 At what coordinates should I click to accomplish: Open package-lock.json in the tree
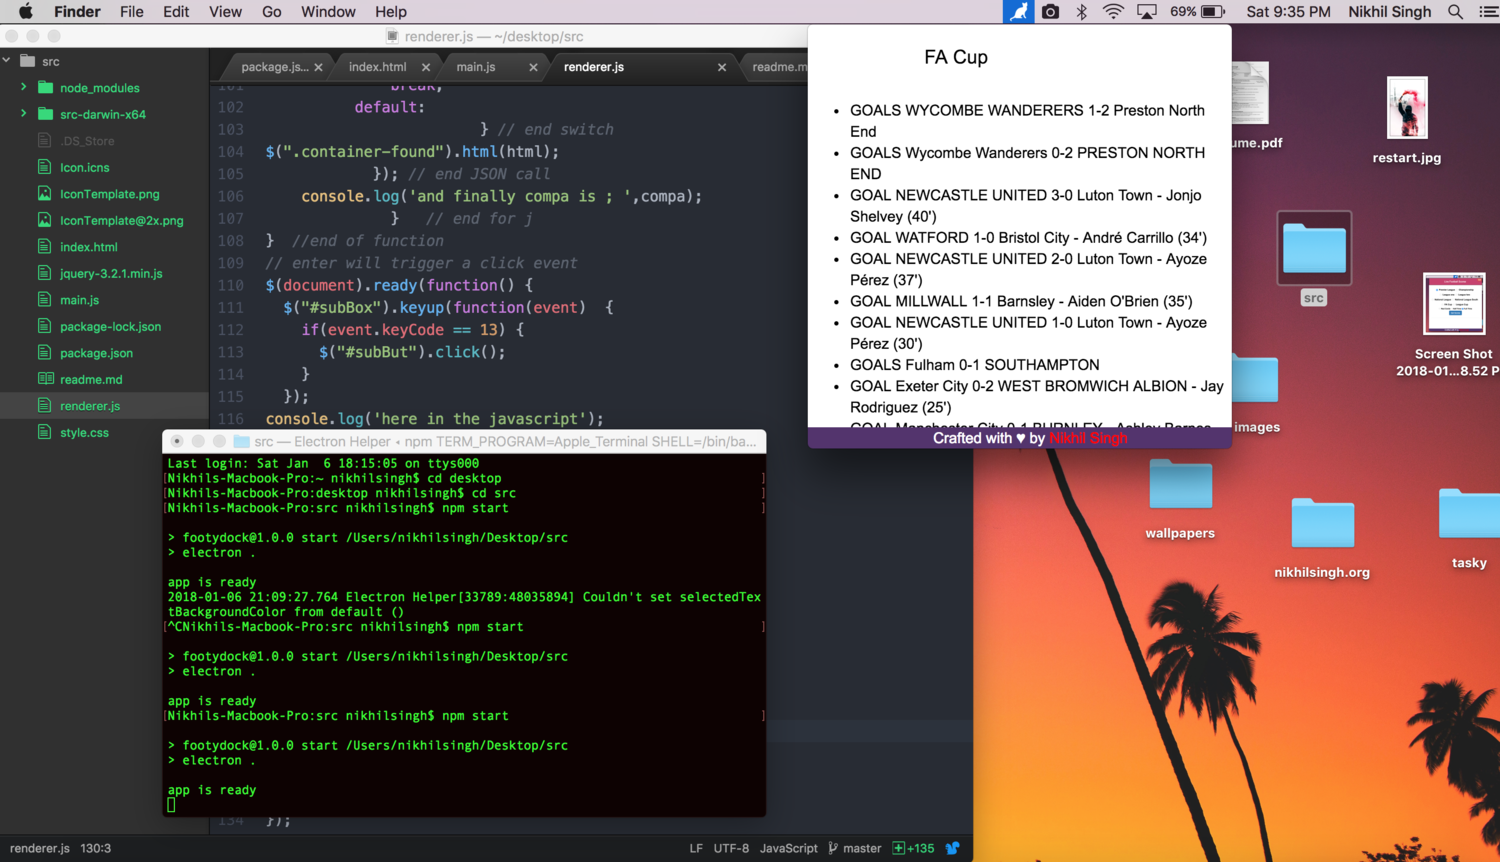(x=110, y=326)
